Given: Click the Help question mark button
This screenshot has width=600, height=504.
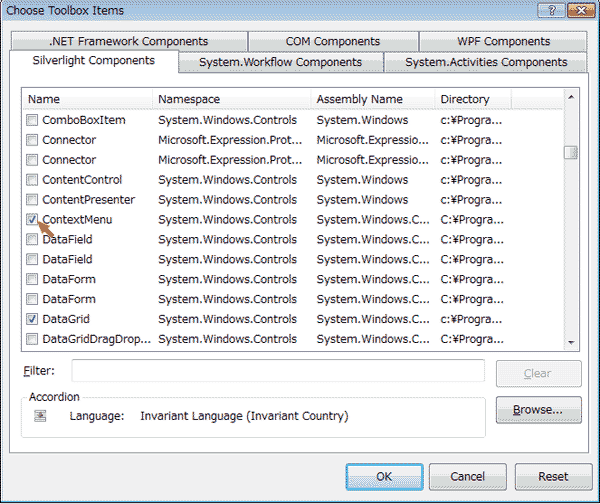Looking at the screenshot, I should [551, 10].
